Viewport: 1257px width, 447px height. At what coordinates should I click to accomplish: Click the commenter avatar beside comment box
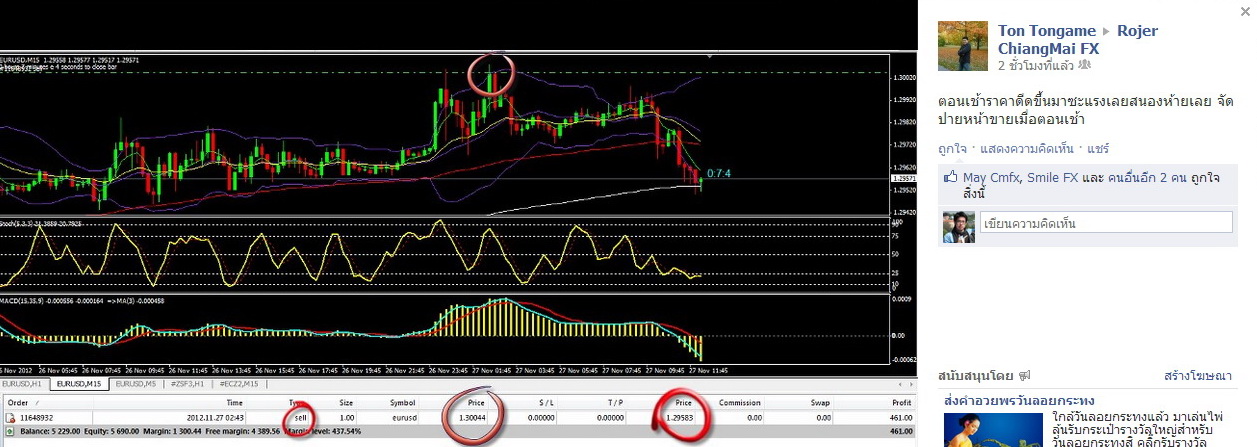click(x=959, y=226)
